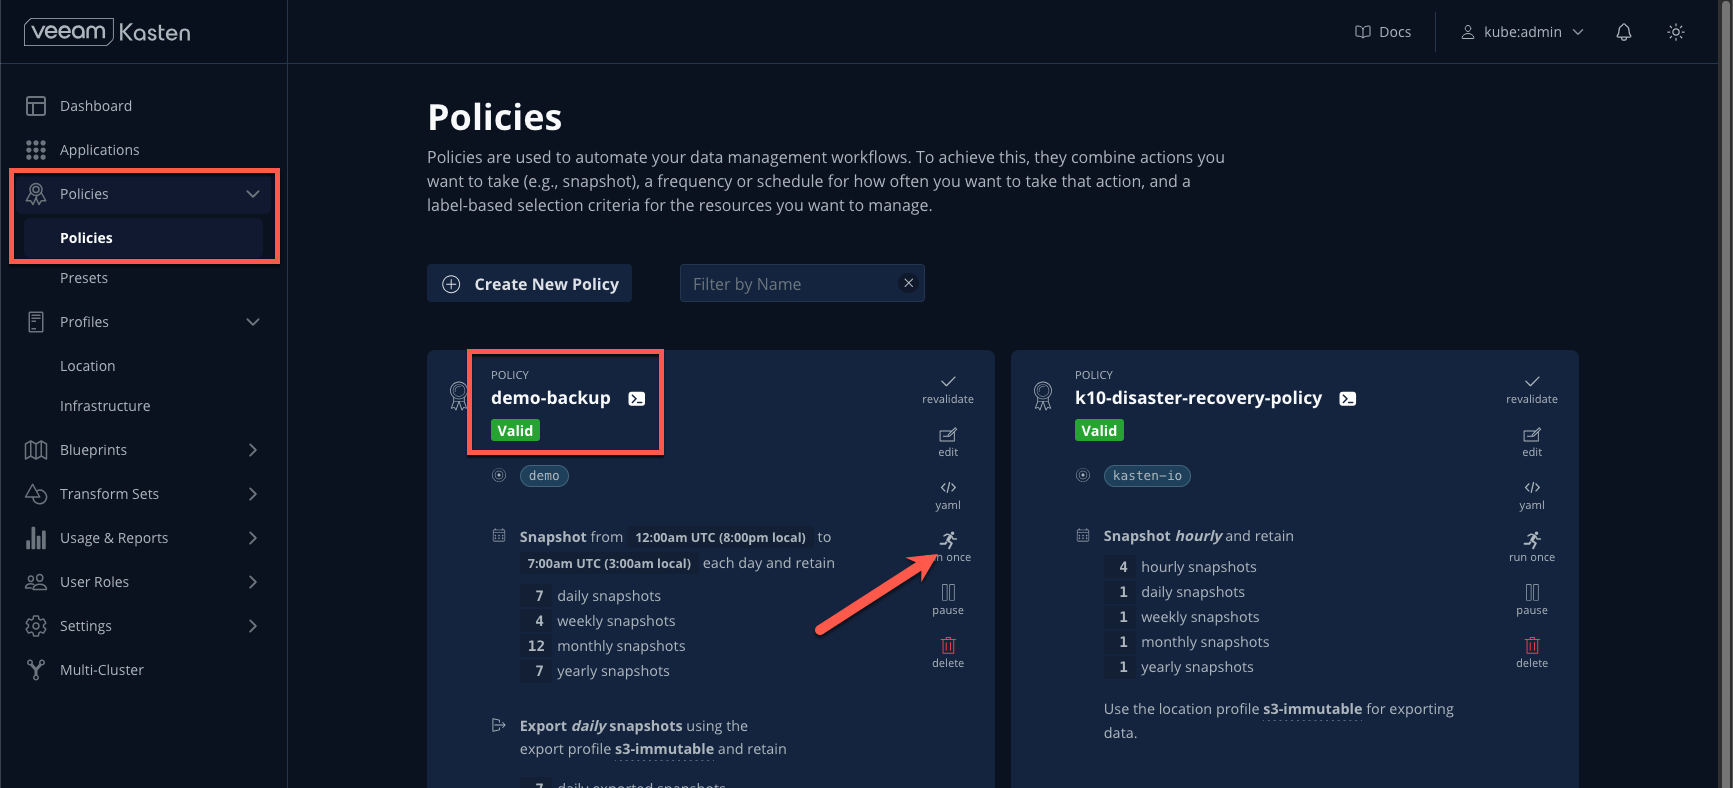The height and width of the screenshot is (788, 1733).
Task: Edit the demo-backup policy
Action: 948,442
